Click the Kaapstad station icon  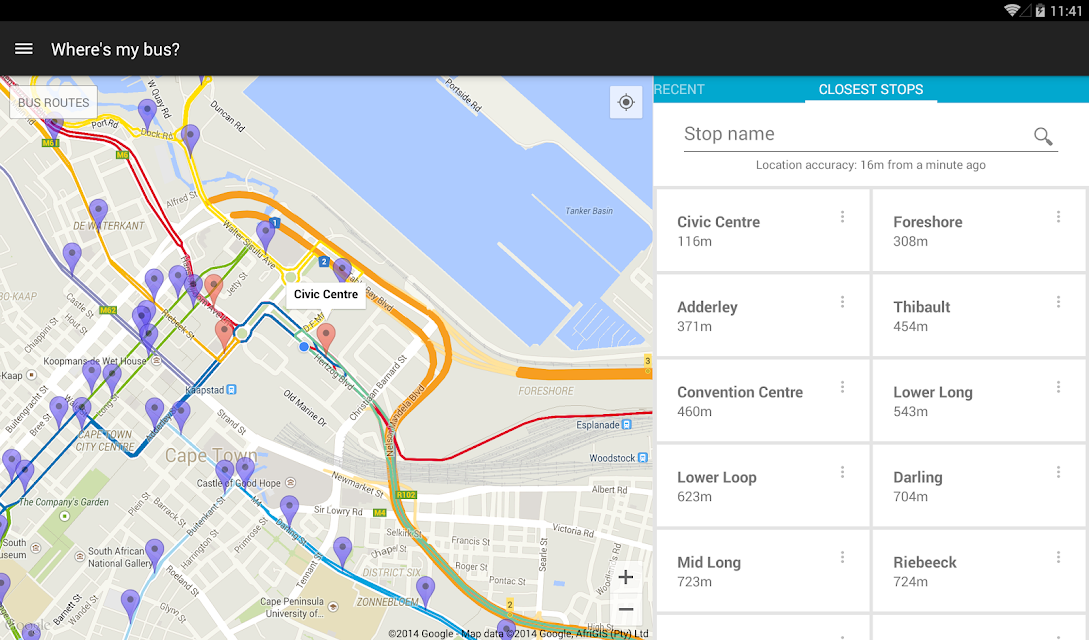point(231,389)
